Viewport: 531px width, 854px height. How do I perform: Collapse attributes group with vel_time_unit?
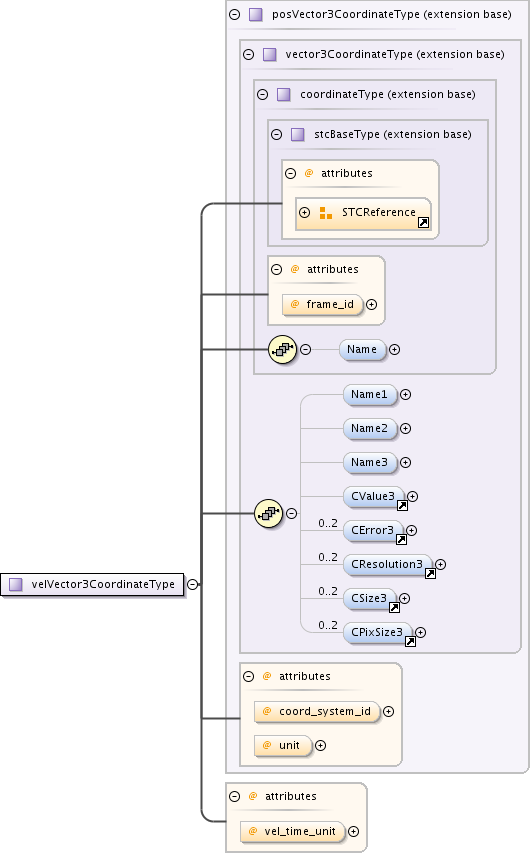[235, 796]
